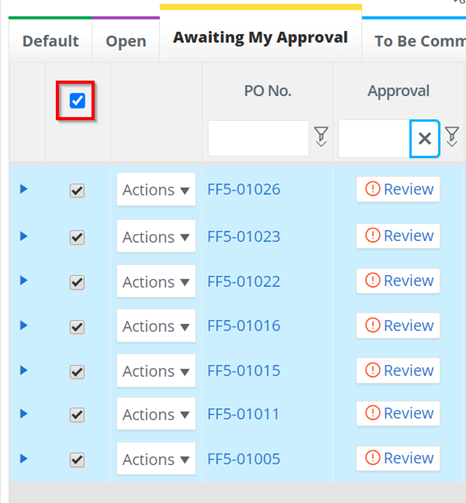Switch to the Default tab
Screen dimensions: 466x503
[51, 41]
